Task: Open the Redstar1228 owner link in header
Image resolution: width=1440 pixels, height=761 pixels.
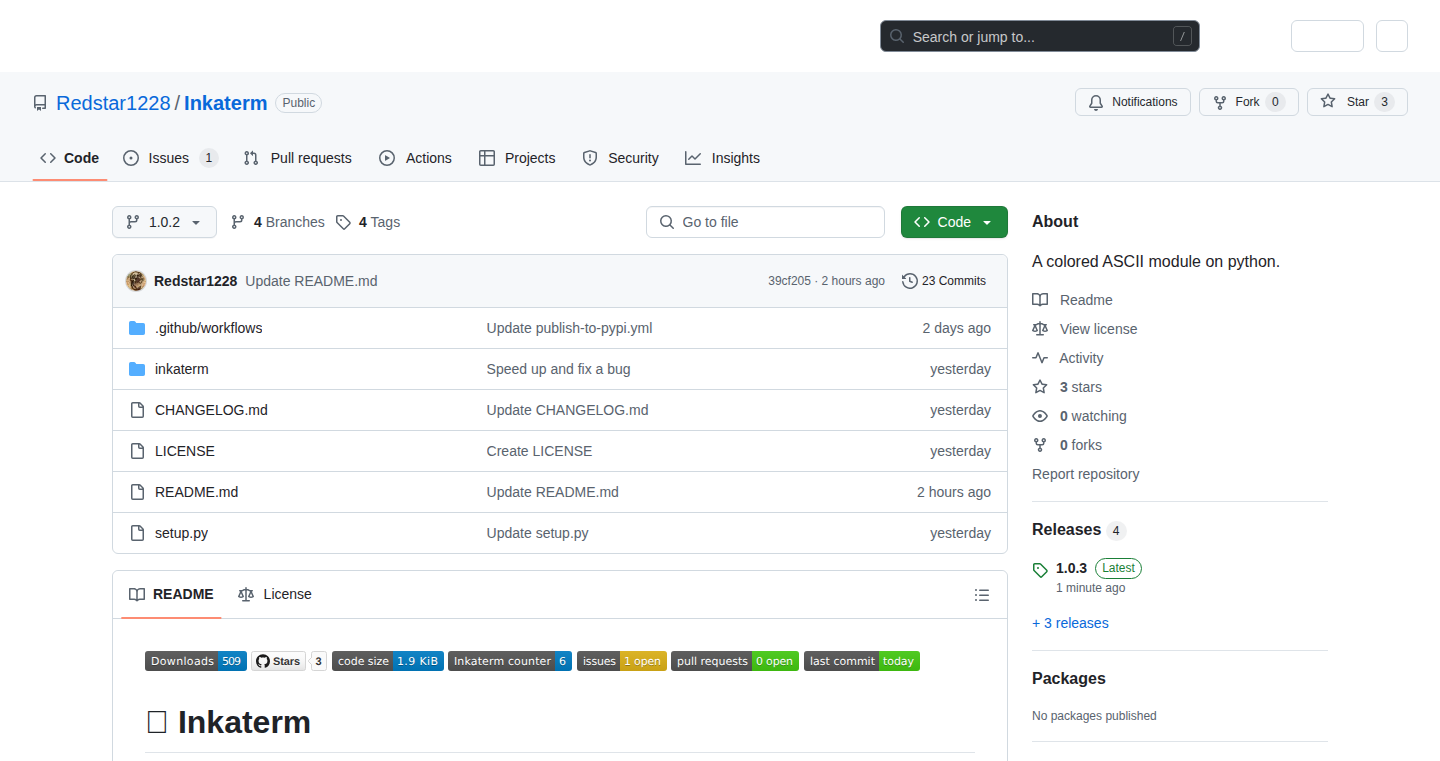Action: (x=113, y=103)
